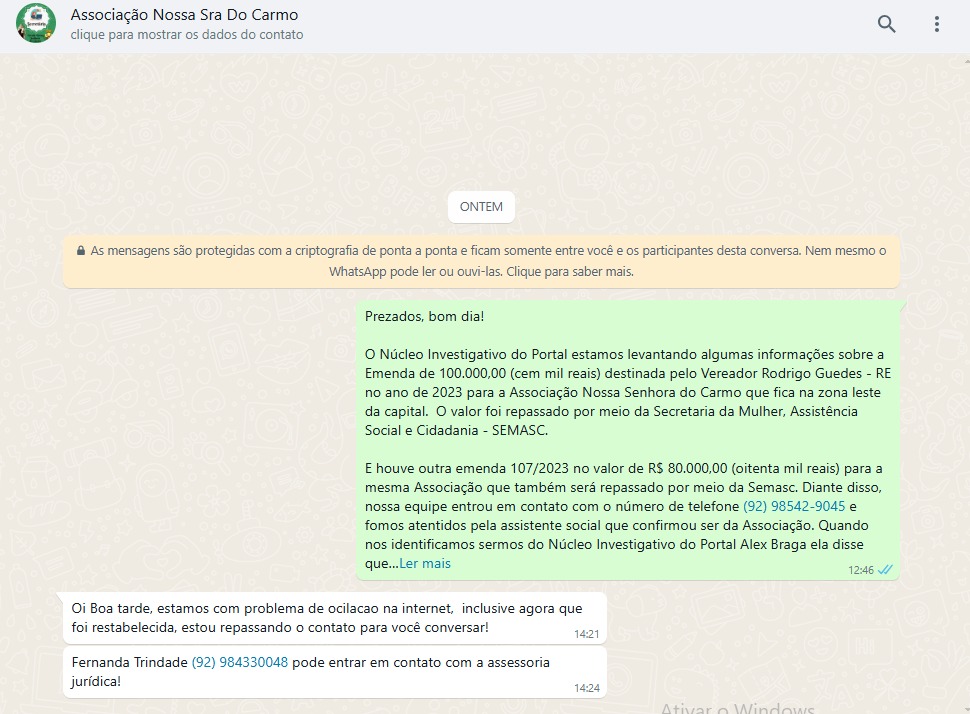Click the 12:46 sent message timestamp
This screenshot has width=970, height=714.
click(861, 570)
